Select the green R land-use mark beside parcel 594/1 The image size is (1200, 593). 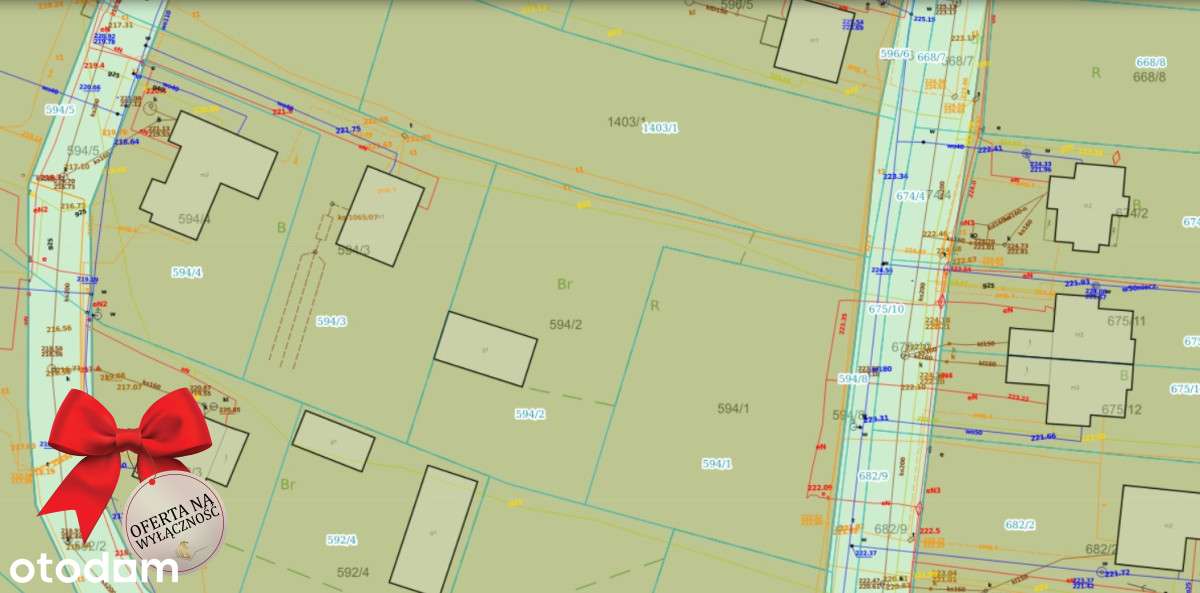[655, 305]
